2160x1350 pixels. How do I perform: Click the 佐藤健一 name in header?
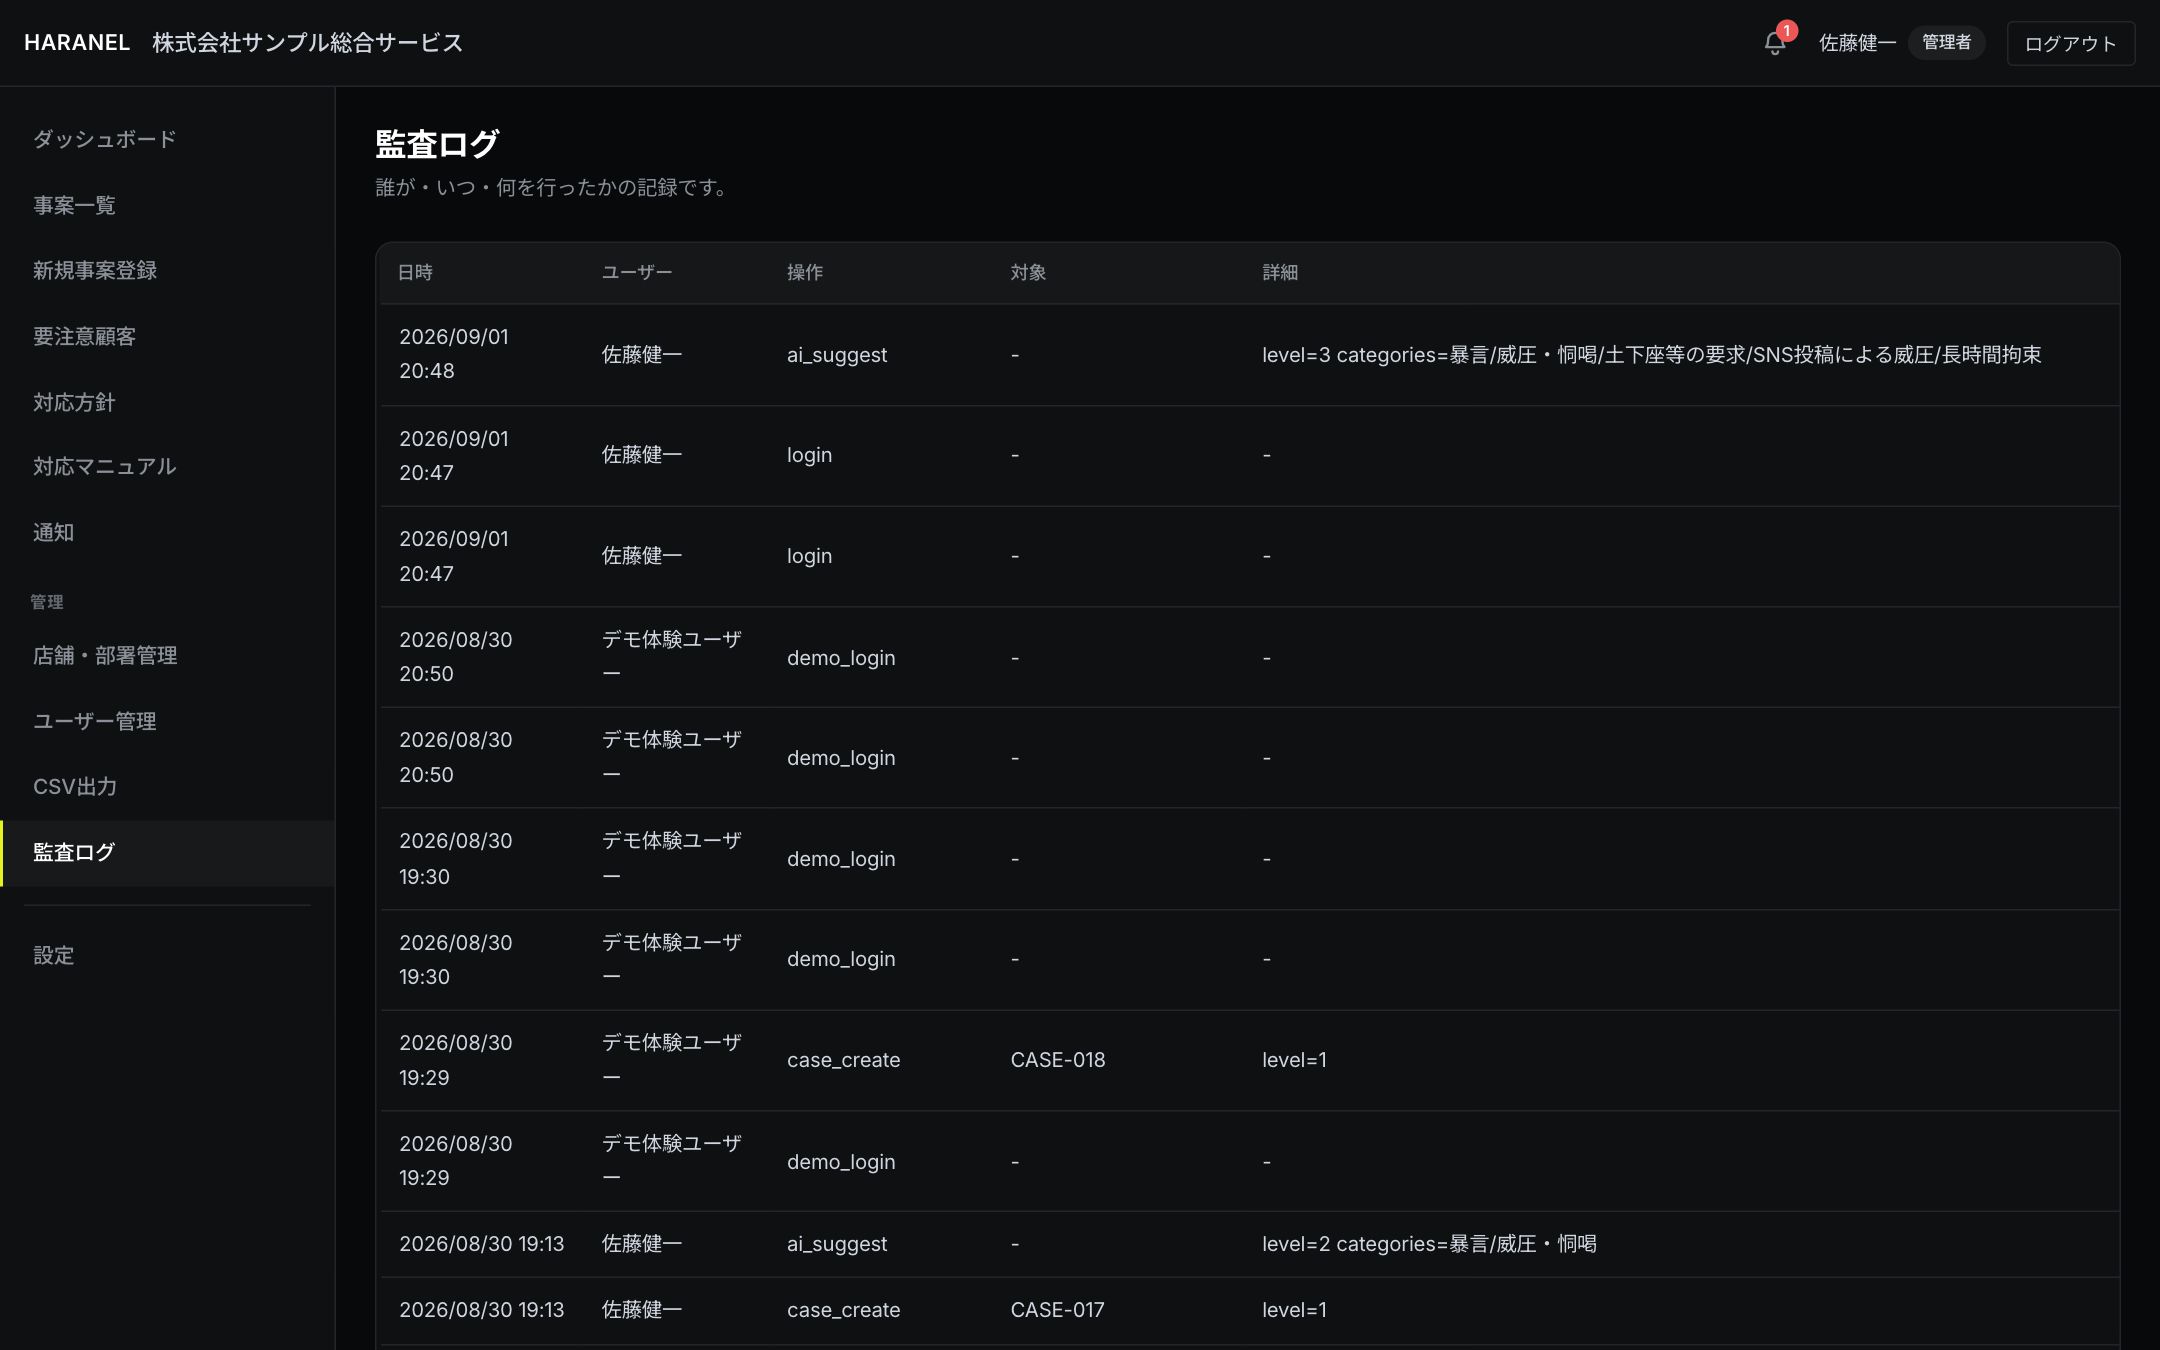(x=1857, y=43)
